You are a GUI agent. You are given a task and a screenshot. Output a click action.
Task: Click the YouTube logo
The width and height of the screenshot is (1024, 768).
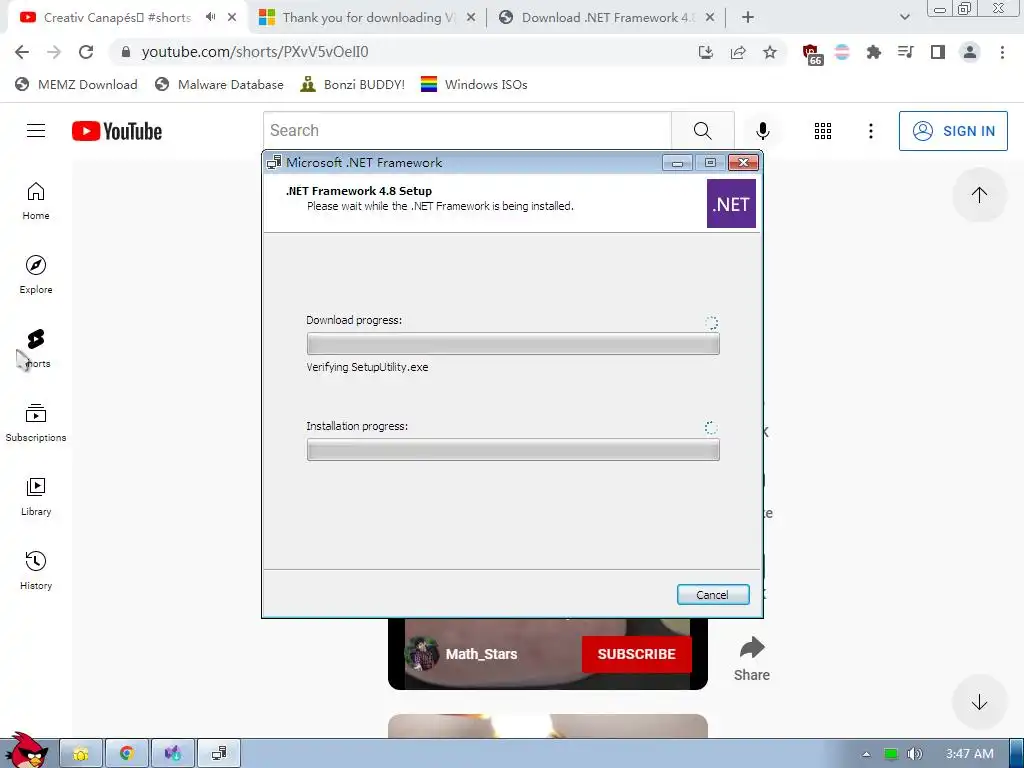[117, 131]
